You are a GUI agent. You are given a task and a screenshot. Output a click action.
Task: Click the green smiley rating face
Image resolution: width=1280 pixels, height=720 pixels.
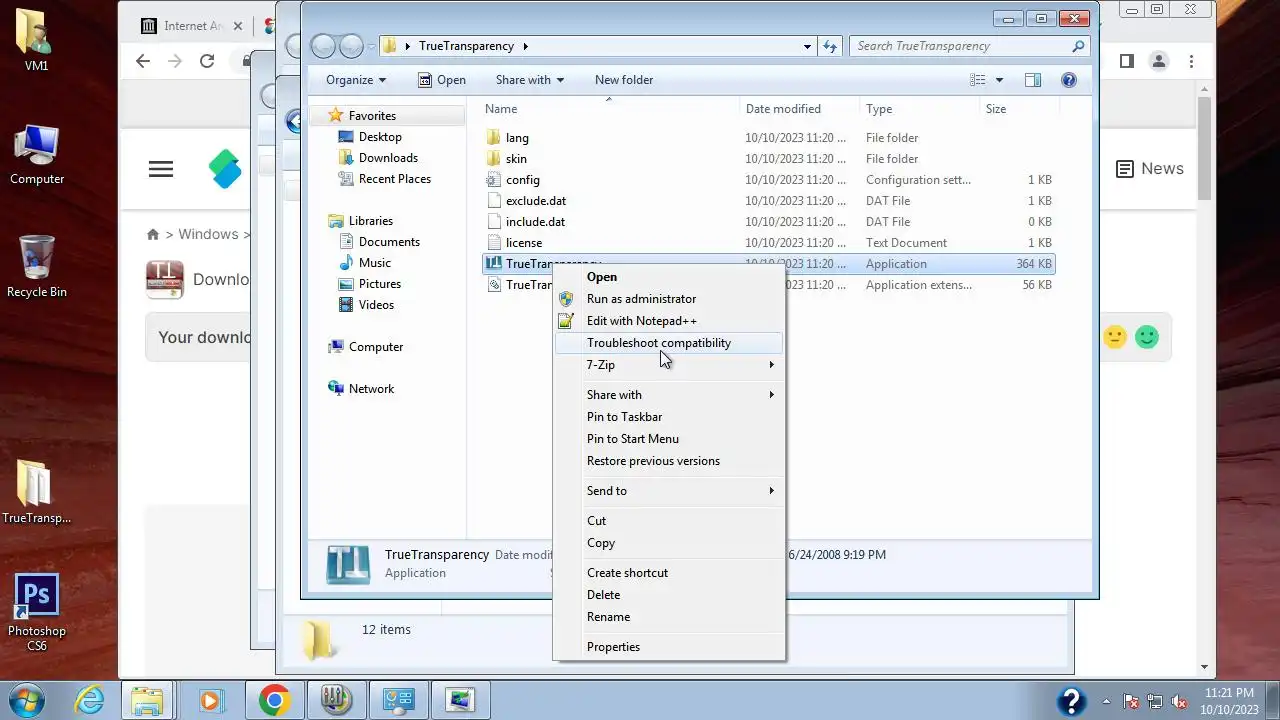pos(1147,337)
